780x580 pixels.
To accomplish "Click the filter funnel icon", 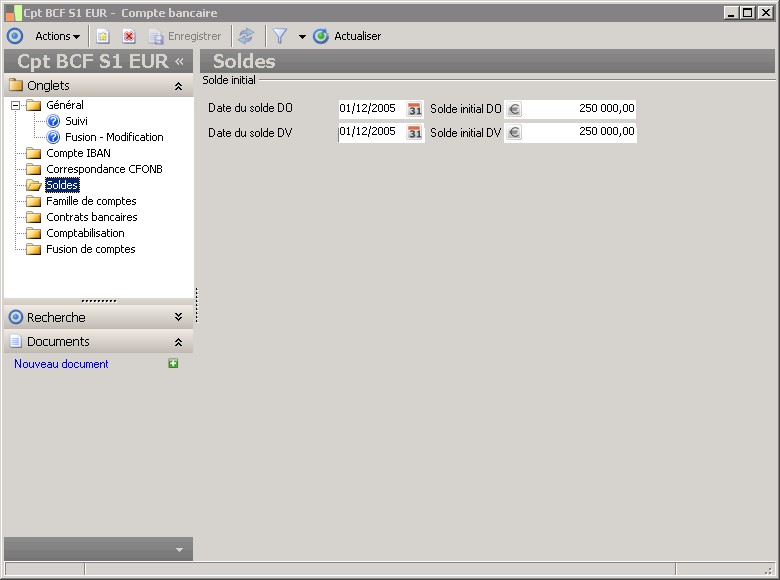I will (x=280, y=36).
